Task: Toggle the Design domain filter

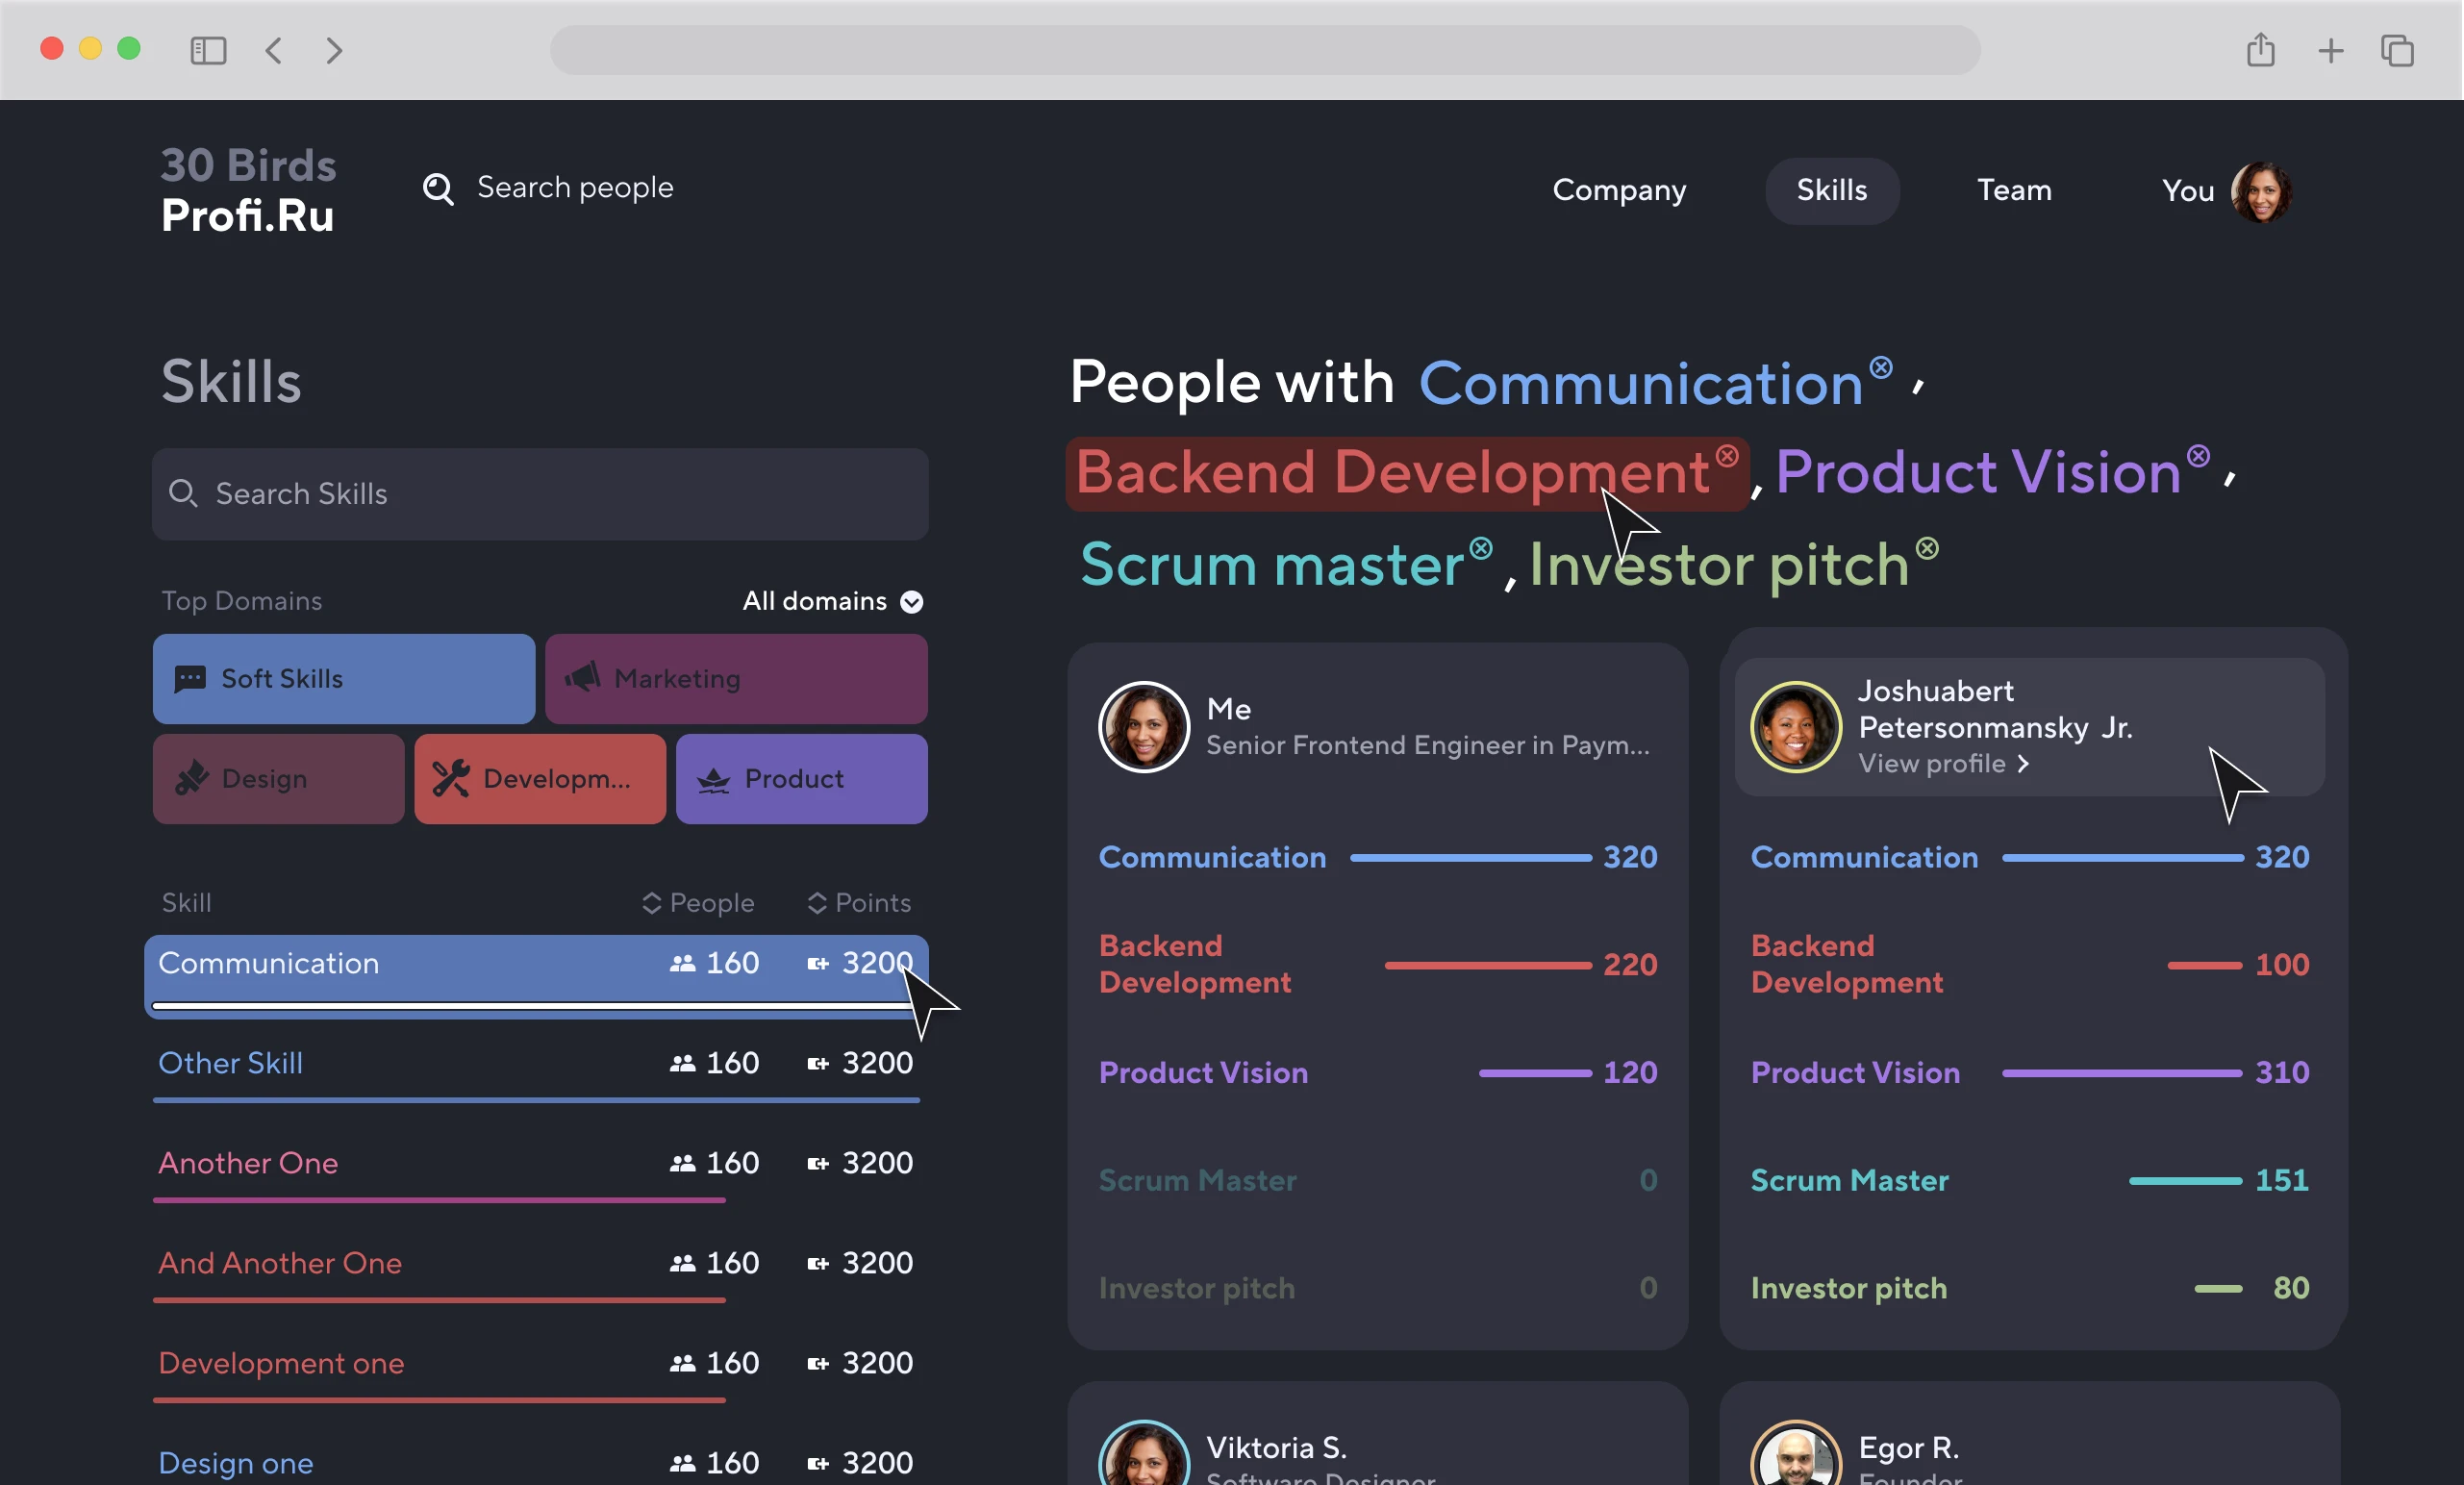Action: (x=279, y=779)
